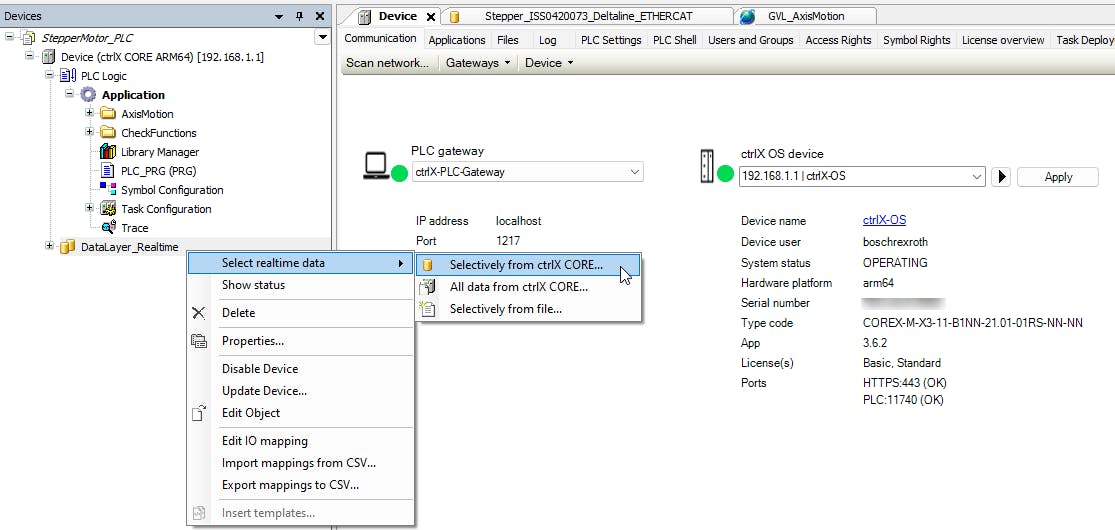Expand the CheckFunctions folder node

90,132
